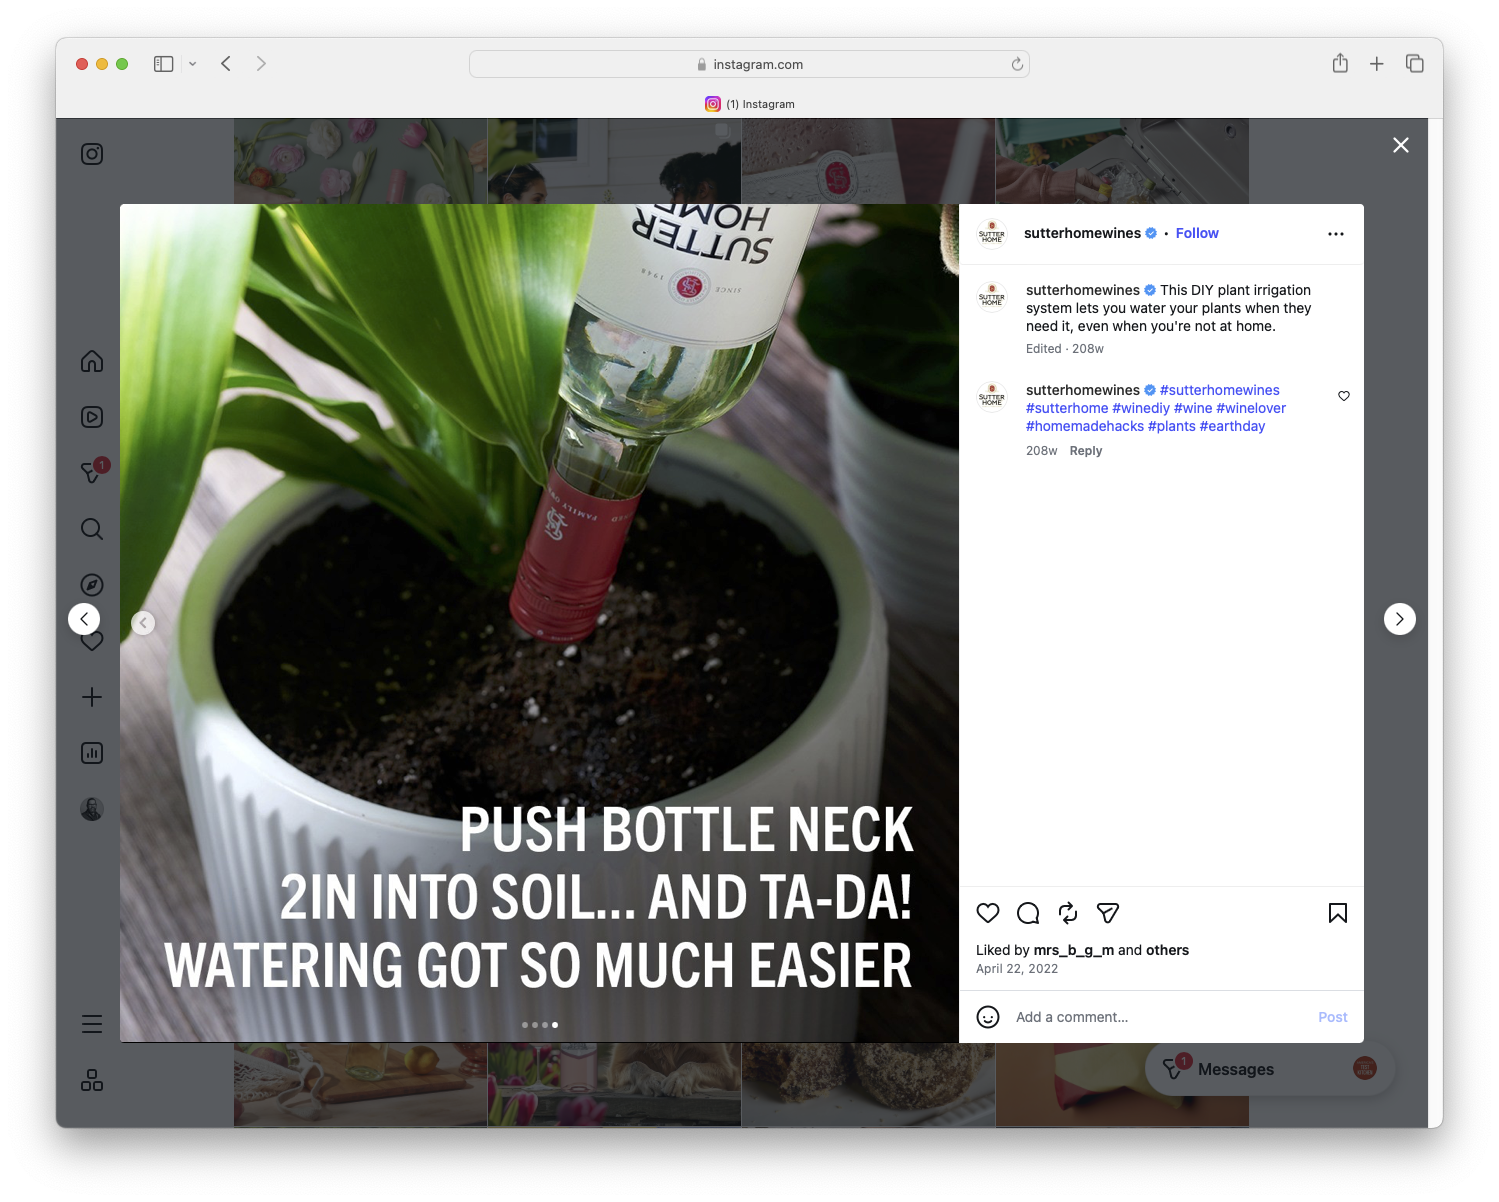Screen dimensions: 1499x1202
Task: Select the Explore compass icon
Action: pos(91,584)
